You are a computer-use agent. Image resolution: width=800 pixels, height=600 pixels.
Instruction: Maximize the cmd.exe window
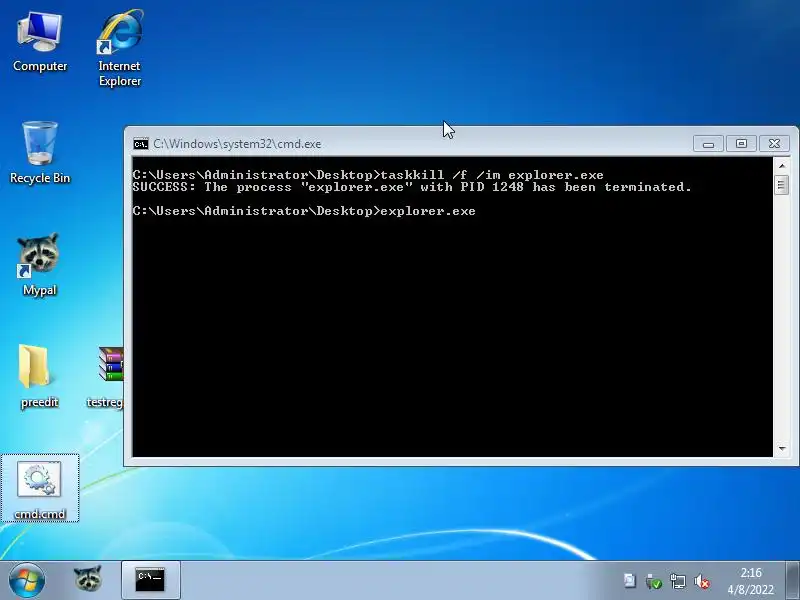[x=741, y=144]
